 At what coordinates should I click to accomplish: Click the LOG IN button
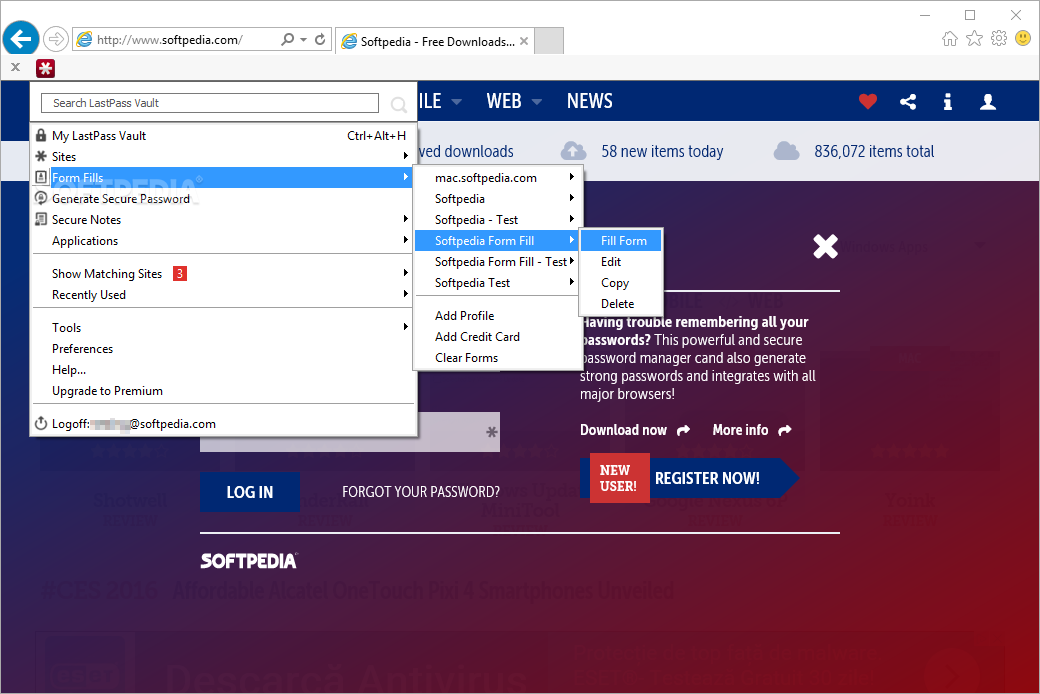pos(250,492)
